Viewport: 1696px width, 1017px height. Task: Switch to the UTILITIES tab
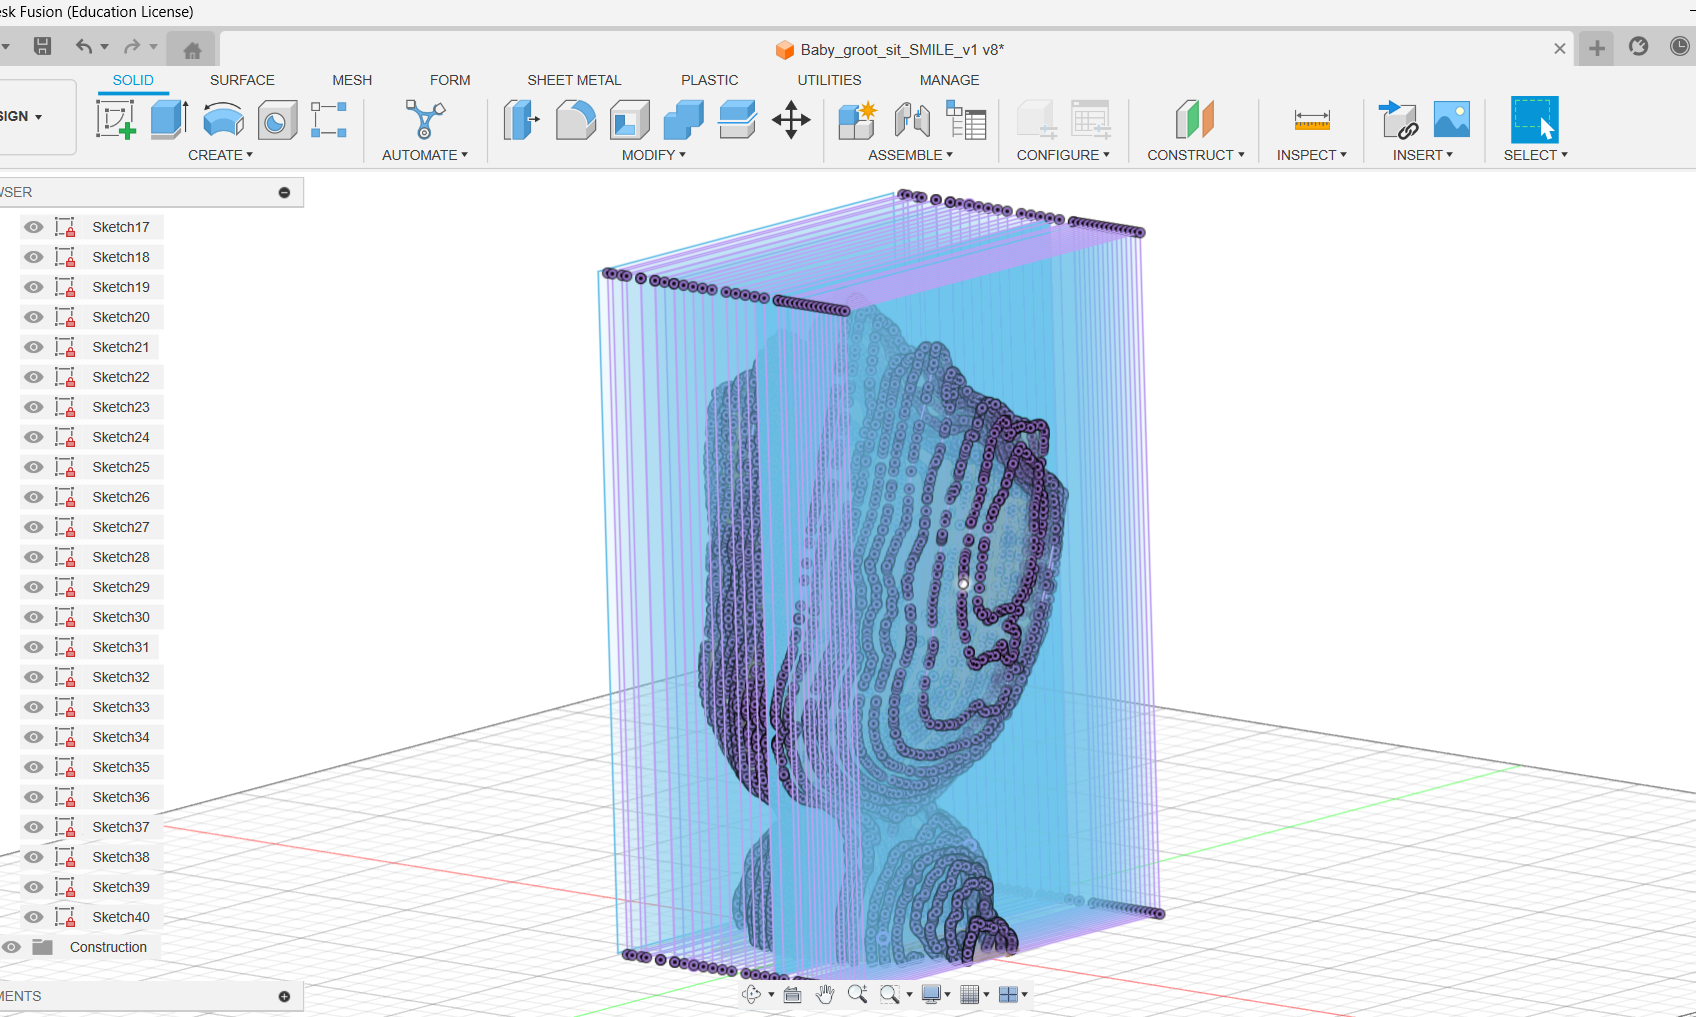pyautogui.click(x=829, y=80)
